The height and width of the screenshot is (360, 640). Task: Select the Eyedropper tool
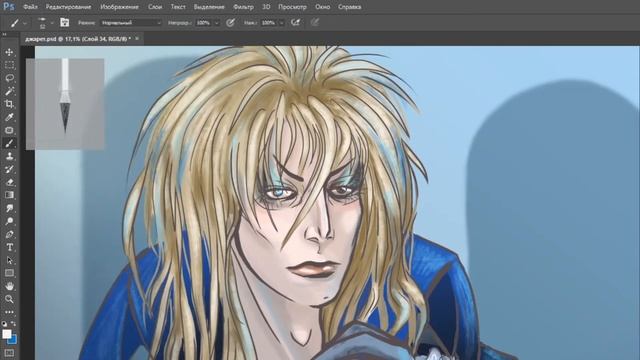click(9, 117)
